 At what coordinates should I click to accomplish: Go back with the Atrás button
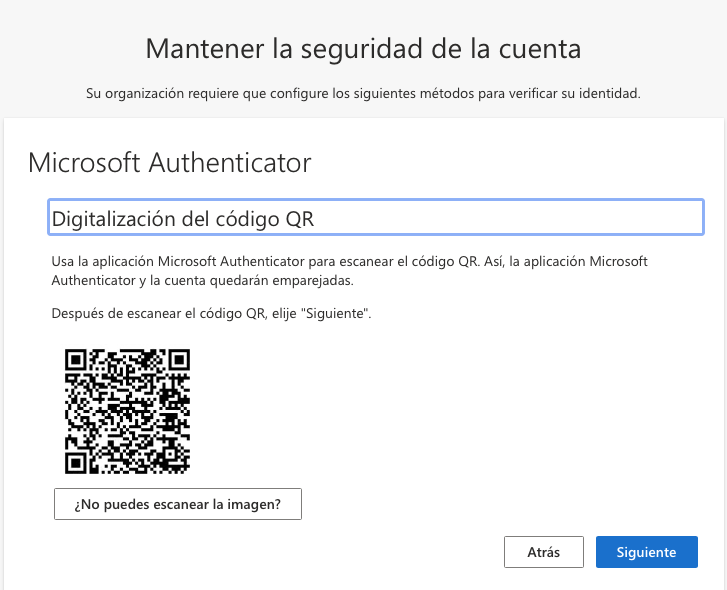[x=543, y=552]
